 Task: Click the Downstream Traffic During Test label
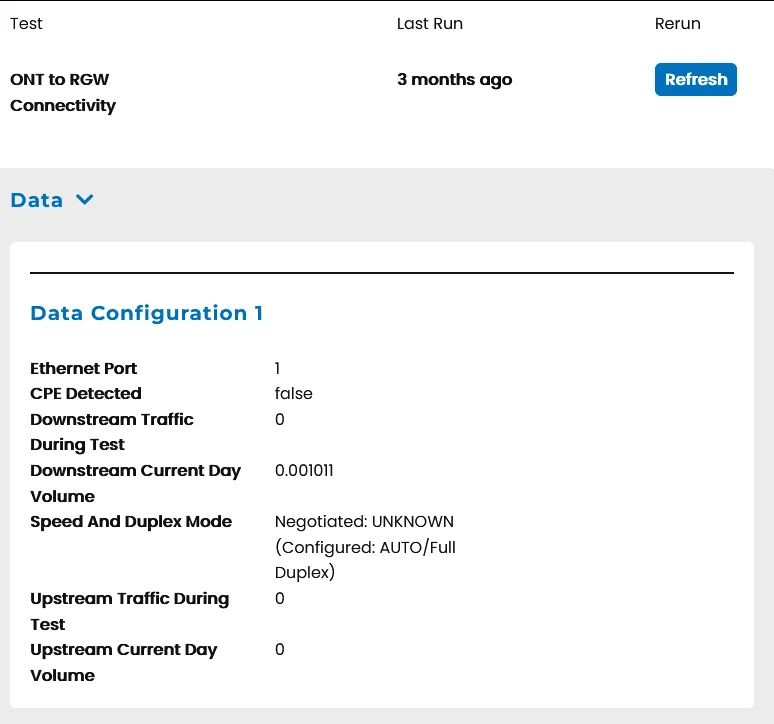111,431
